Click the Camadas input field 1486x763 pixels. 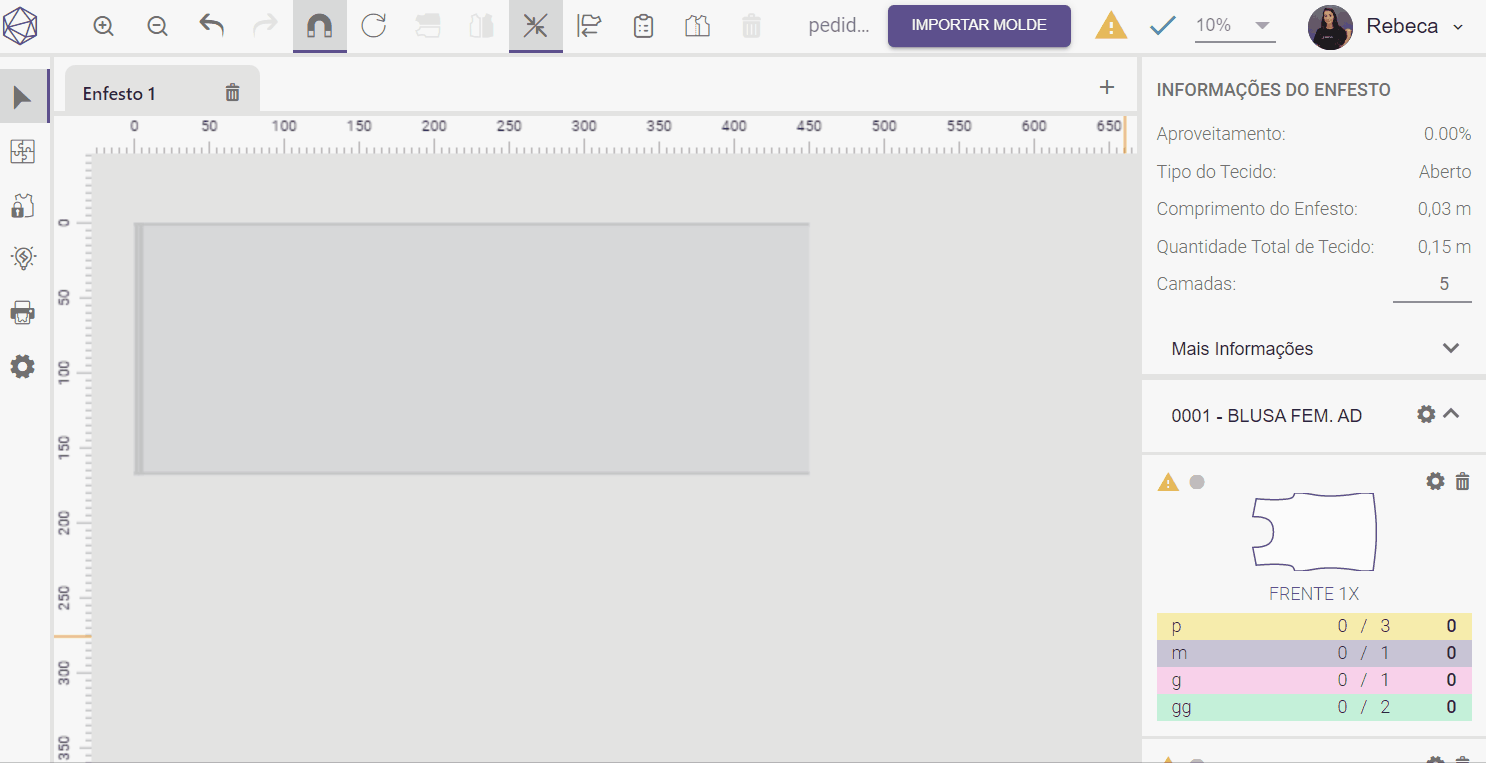click(x=1432, y=285)
